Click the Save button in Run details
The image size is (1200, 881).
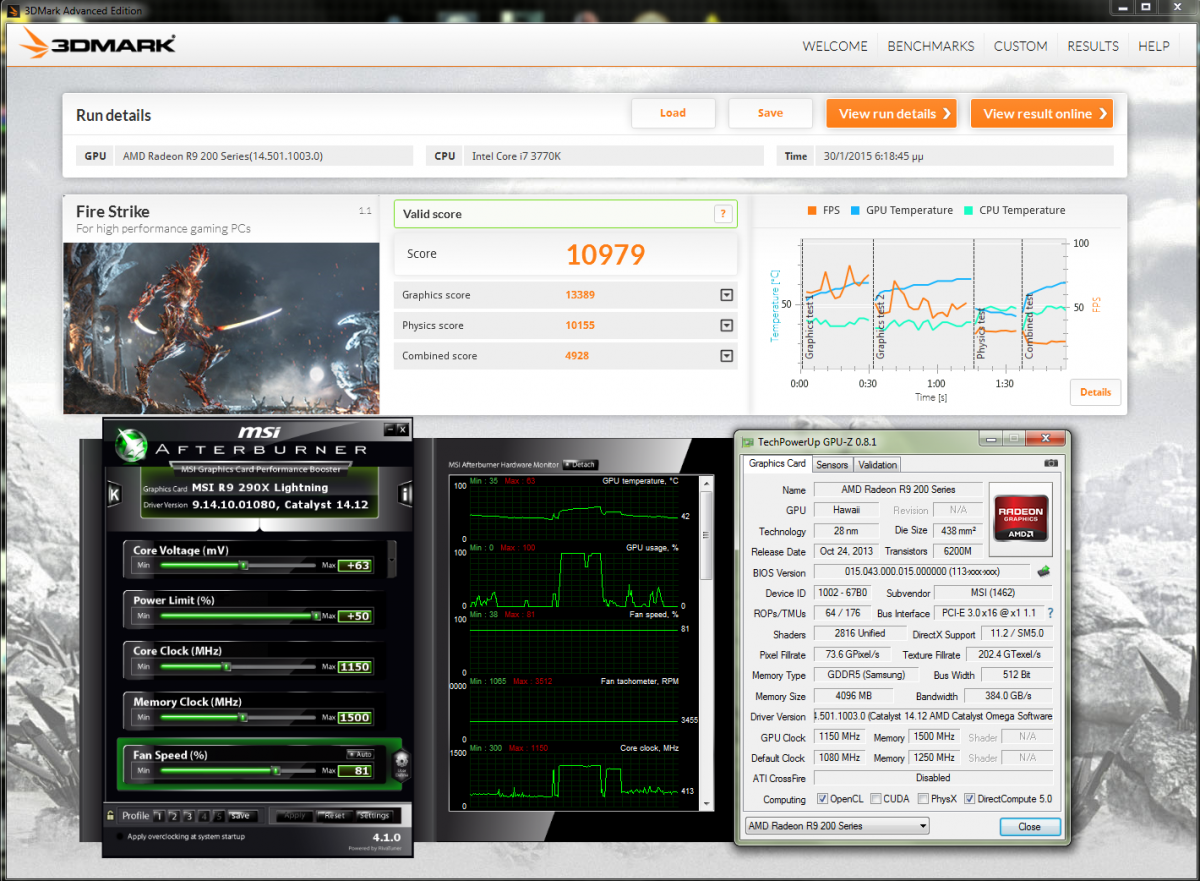[x=770, y=113]
